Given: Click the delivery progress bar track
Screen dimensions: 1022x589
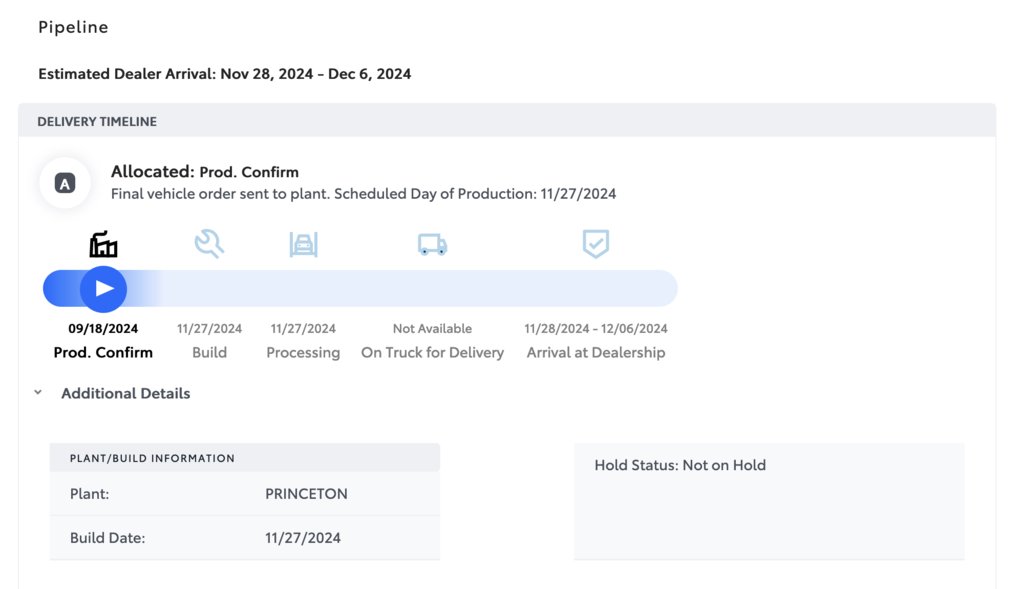Looking at the screenshot, I should pos(420,289).
